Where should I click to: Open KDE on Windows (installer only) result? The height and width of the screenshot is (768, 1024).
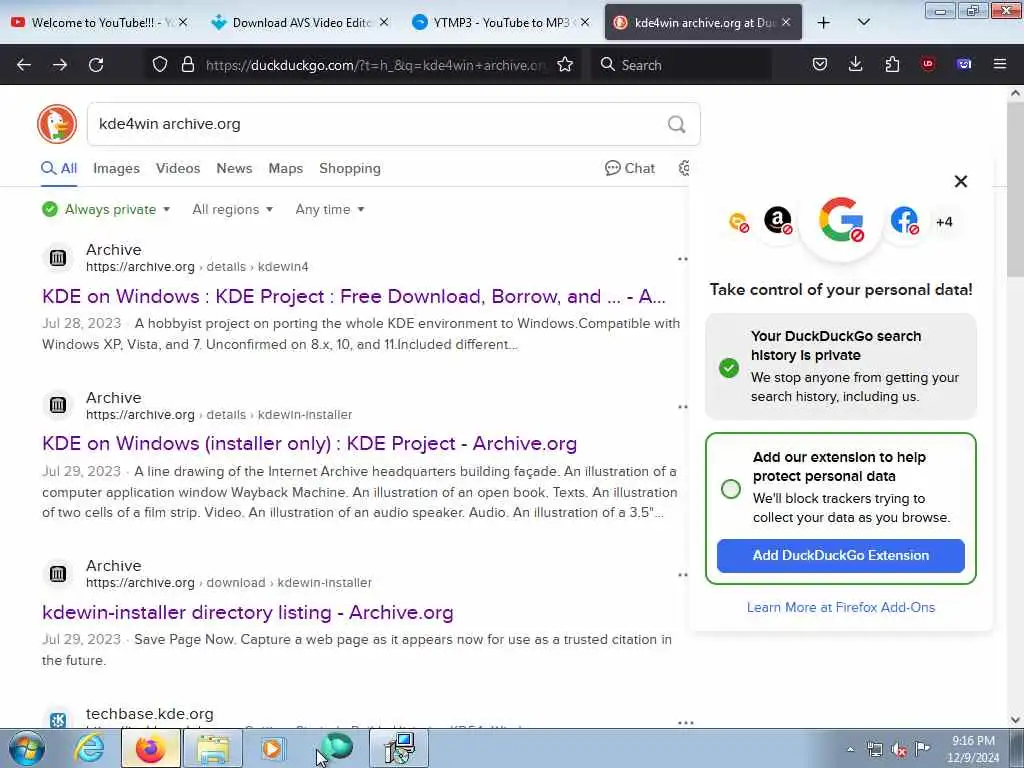(x=310, y=443)
